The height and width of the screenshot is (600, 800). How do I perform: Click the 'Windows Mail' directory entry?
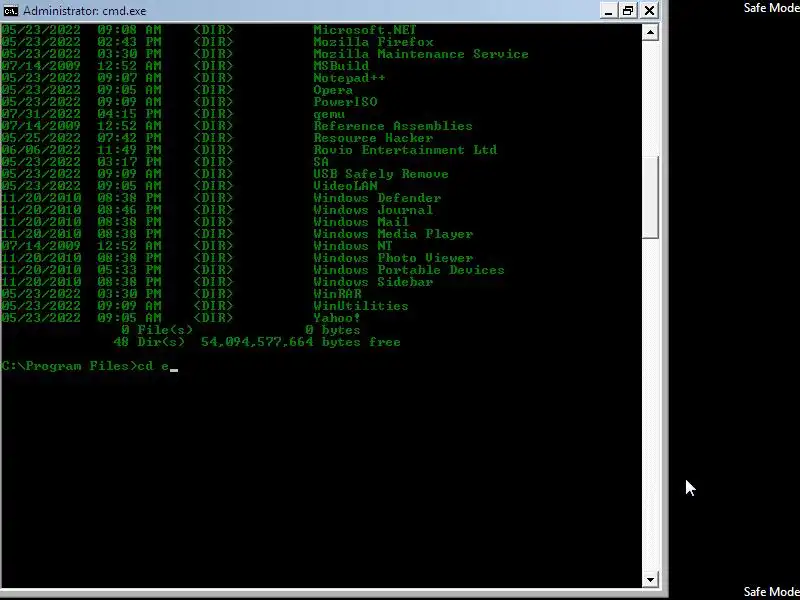[x=361, y=222]
